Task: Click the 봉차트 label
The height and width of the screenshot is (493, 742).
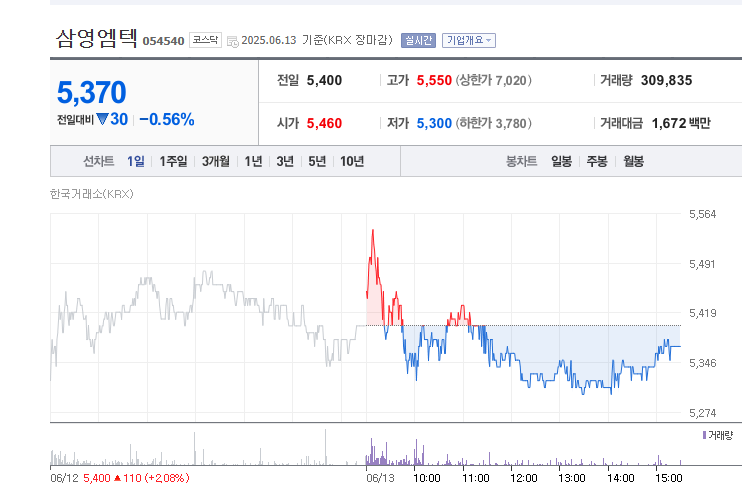Action: [521, 161]
